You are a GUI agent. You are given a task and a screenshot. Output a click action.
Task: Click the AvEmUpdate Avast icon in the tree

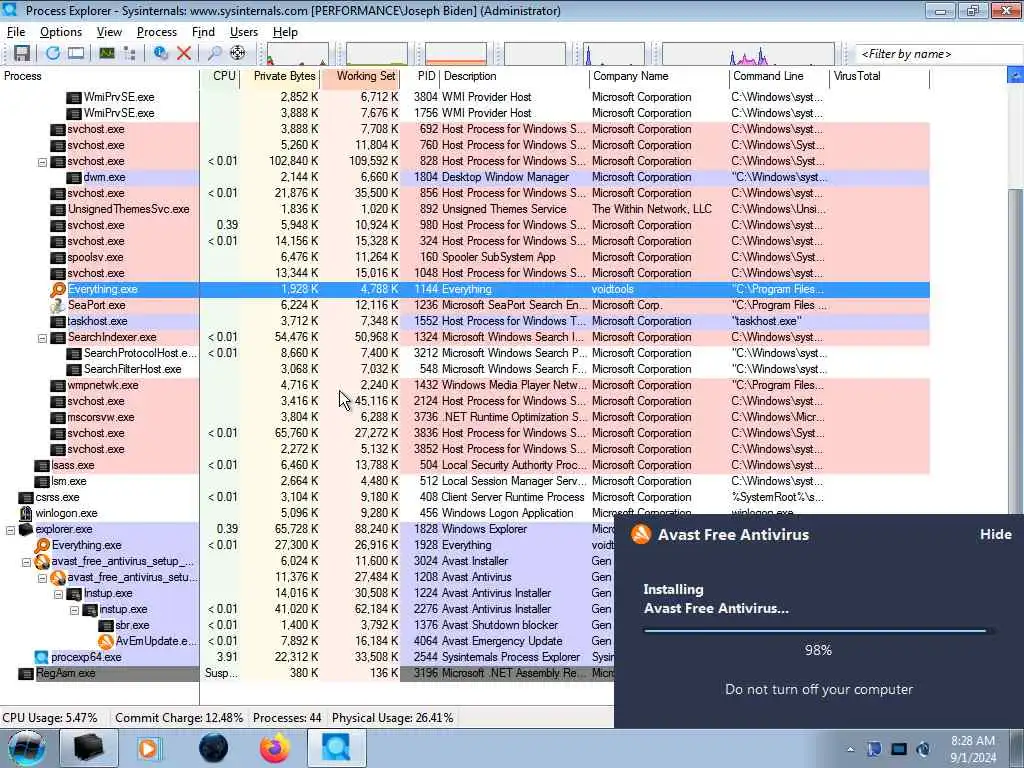click(x=106, y=641)
